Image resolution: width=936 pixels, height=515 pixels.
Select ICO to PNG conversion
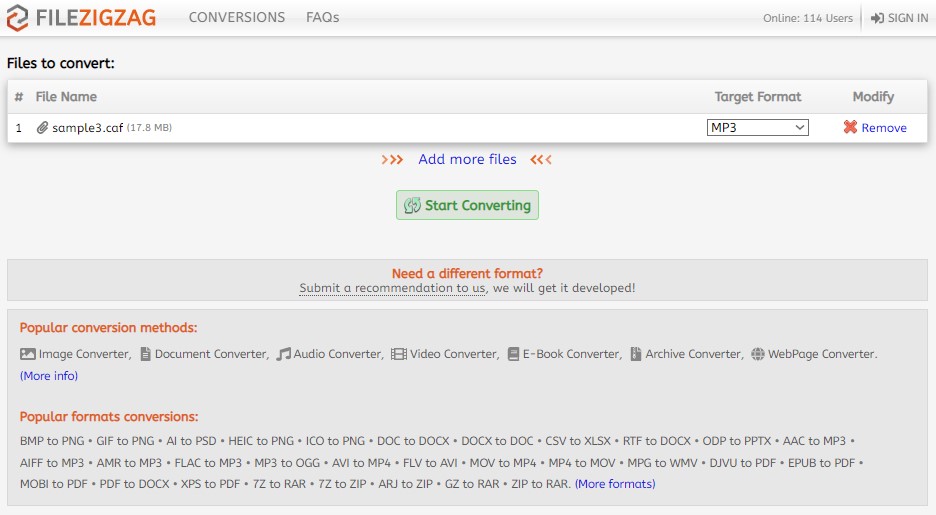335,441
